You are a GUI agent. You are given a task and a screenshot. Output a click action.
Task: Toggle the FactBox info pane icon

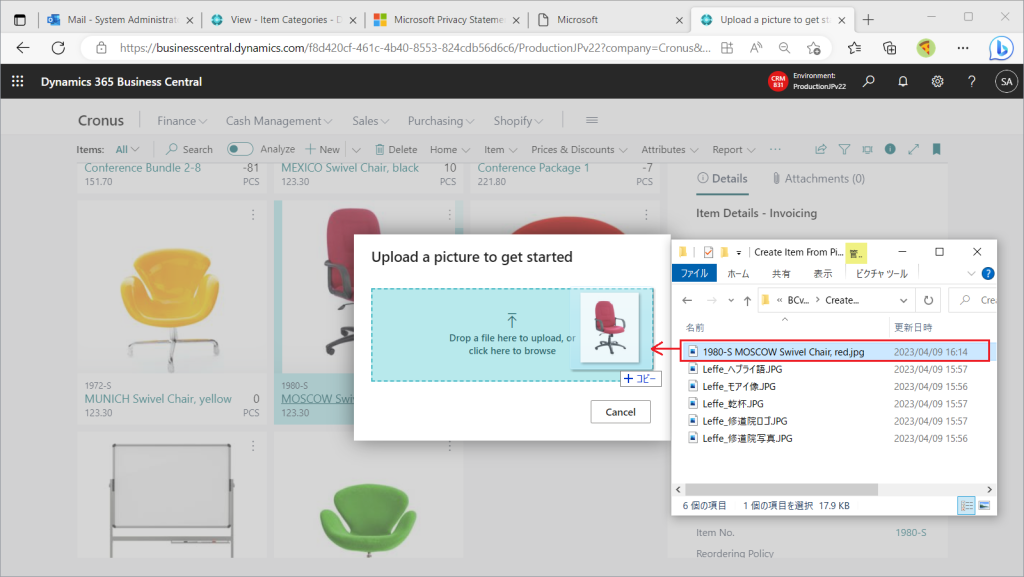(x=890, y=149)
